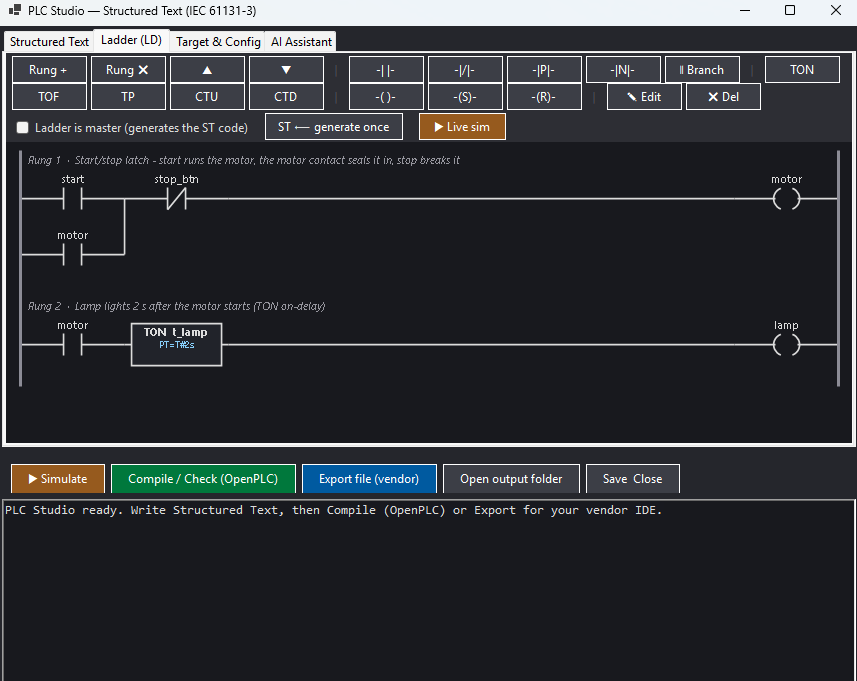Insert a CTD down-counter block
This screenshot has height=681, width=857.
point(286,97)
